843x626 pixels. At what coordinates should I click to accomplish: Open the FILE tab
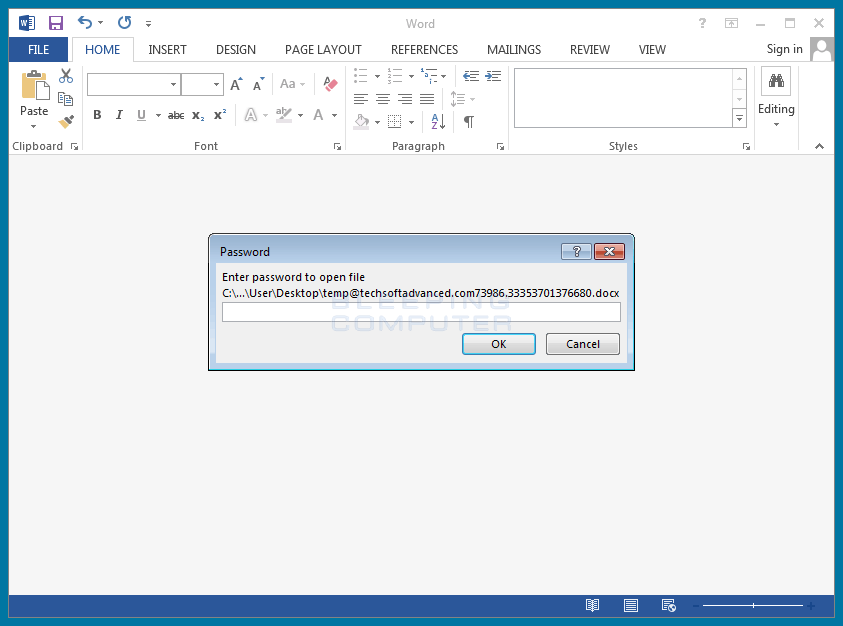click(38, 49)
